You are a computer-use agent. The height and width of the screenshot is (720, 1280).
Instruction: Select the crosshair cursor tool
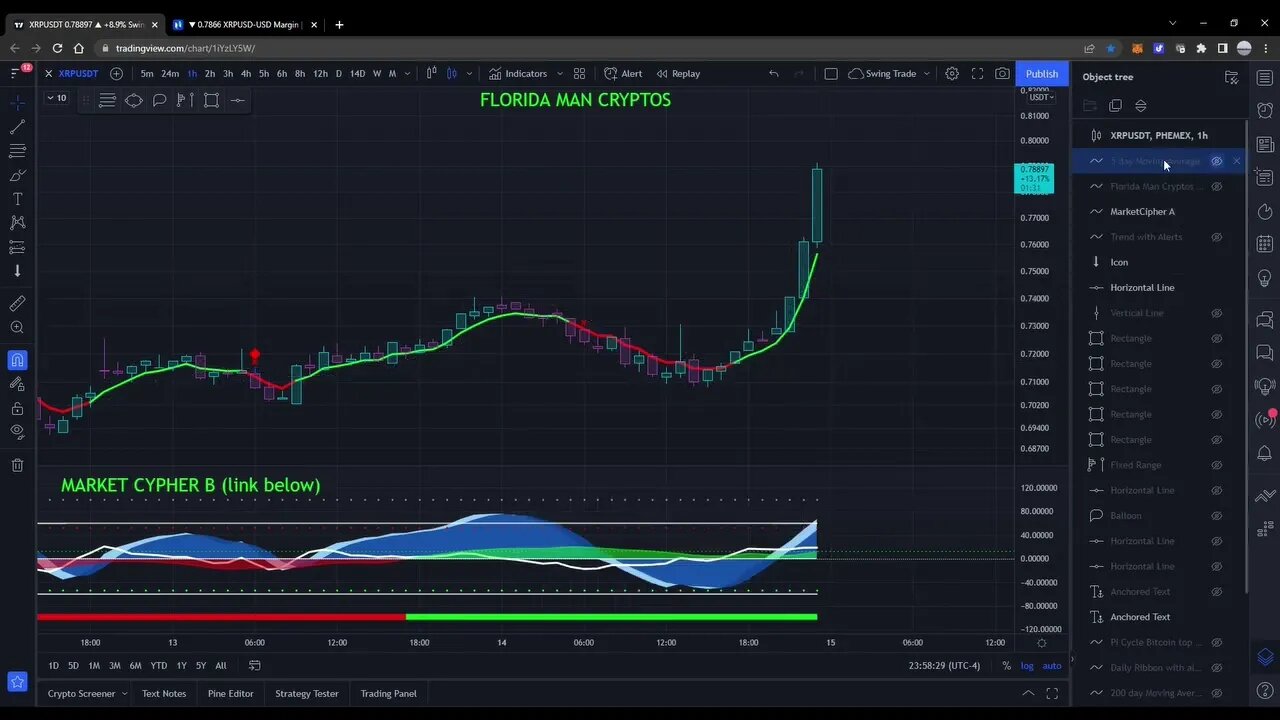pyautogui.click(x=17, y=103)
